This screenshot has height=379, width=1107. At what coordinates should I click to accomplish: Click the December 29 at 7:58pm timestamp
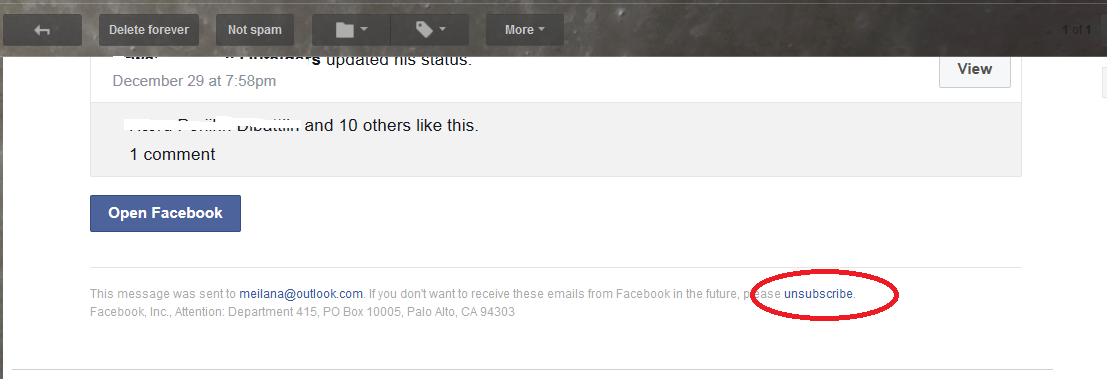(194, 81)
